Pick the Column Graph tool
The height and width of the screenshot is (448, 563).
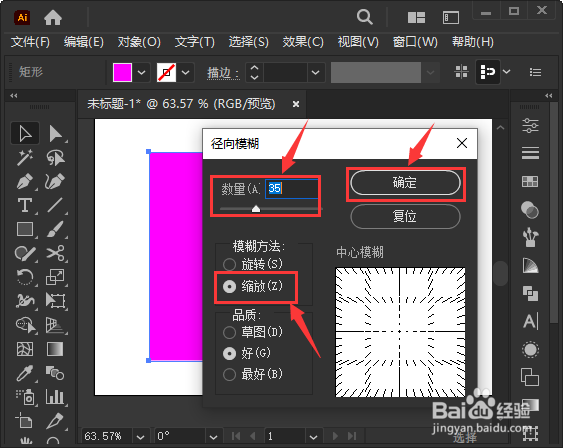[55, 397]
